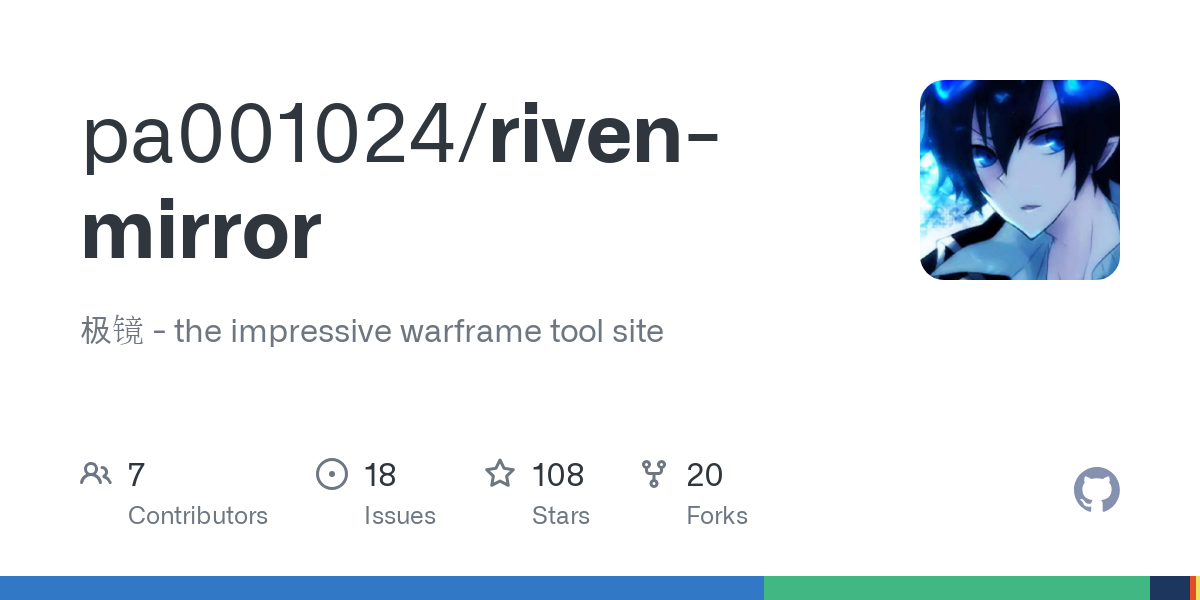Open GitHub via the Octocat logo
The width and height of the screenshot is (1200, 600).
pos(1097,490)
